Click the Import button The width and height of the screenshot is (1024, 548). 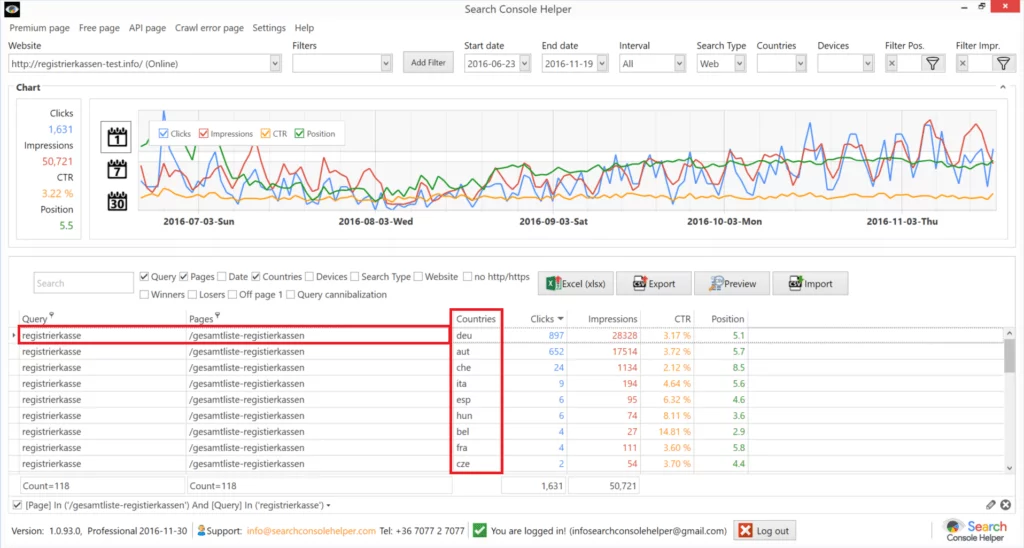click(x=810, y=283)
